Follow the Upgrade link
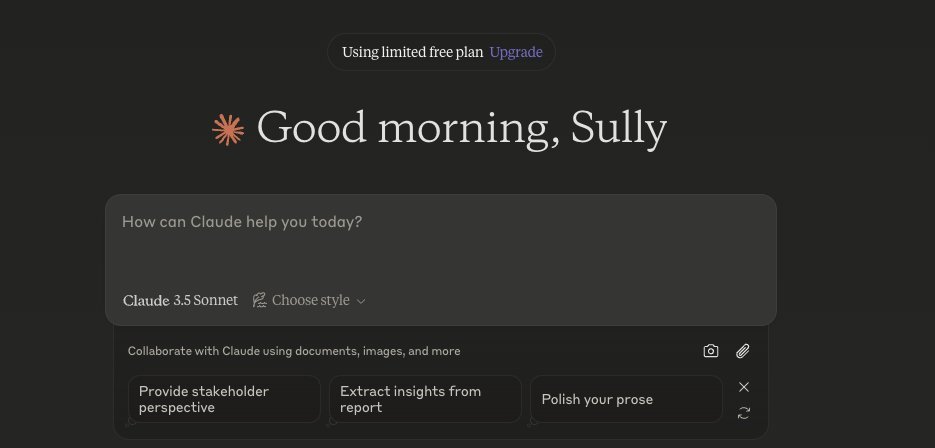This screenshot has height=448, width=935. 516,52
